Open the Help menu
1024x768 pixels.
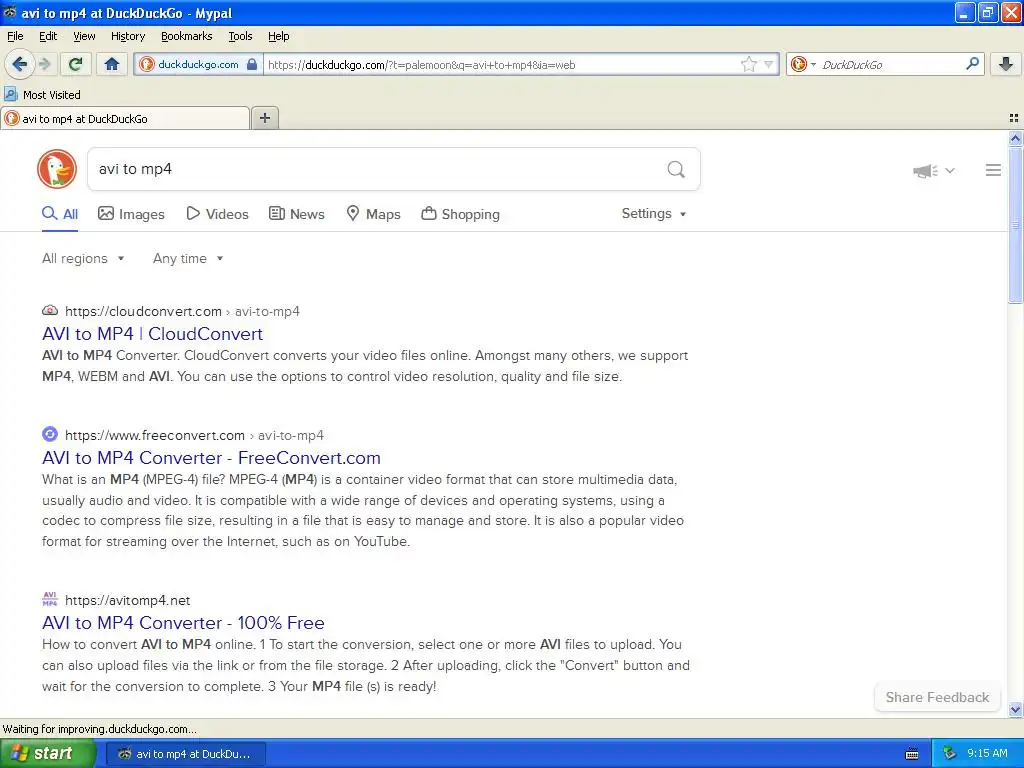click(278, 36)
